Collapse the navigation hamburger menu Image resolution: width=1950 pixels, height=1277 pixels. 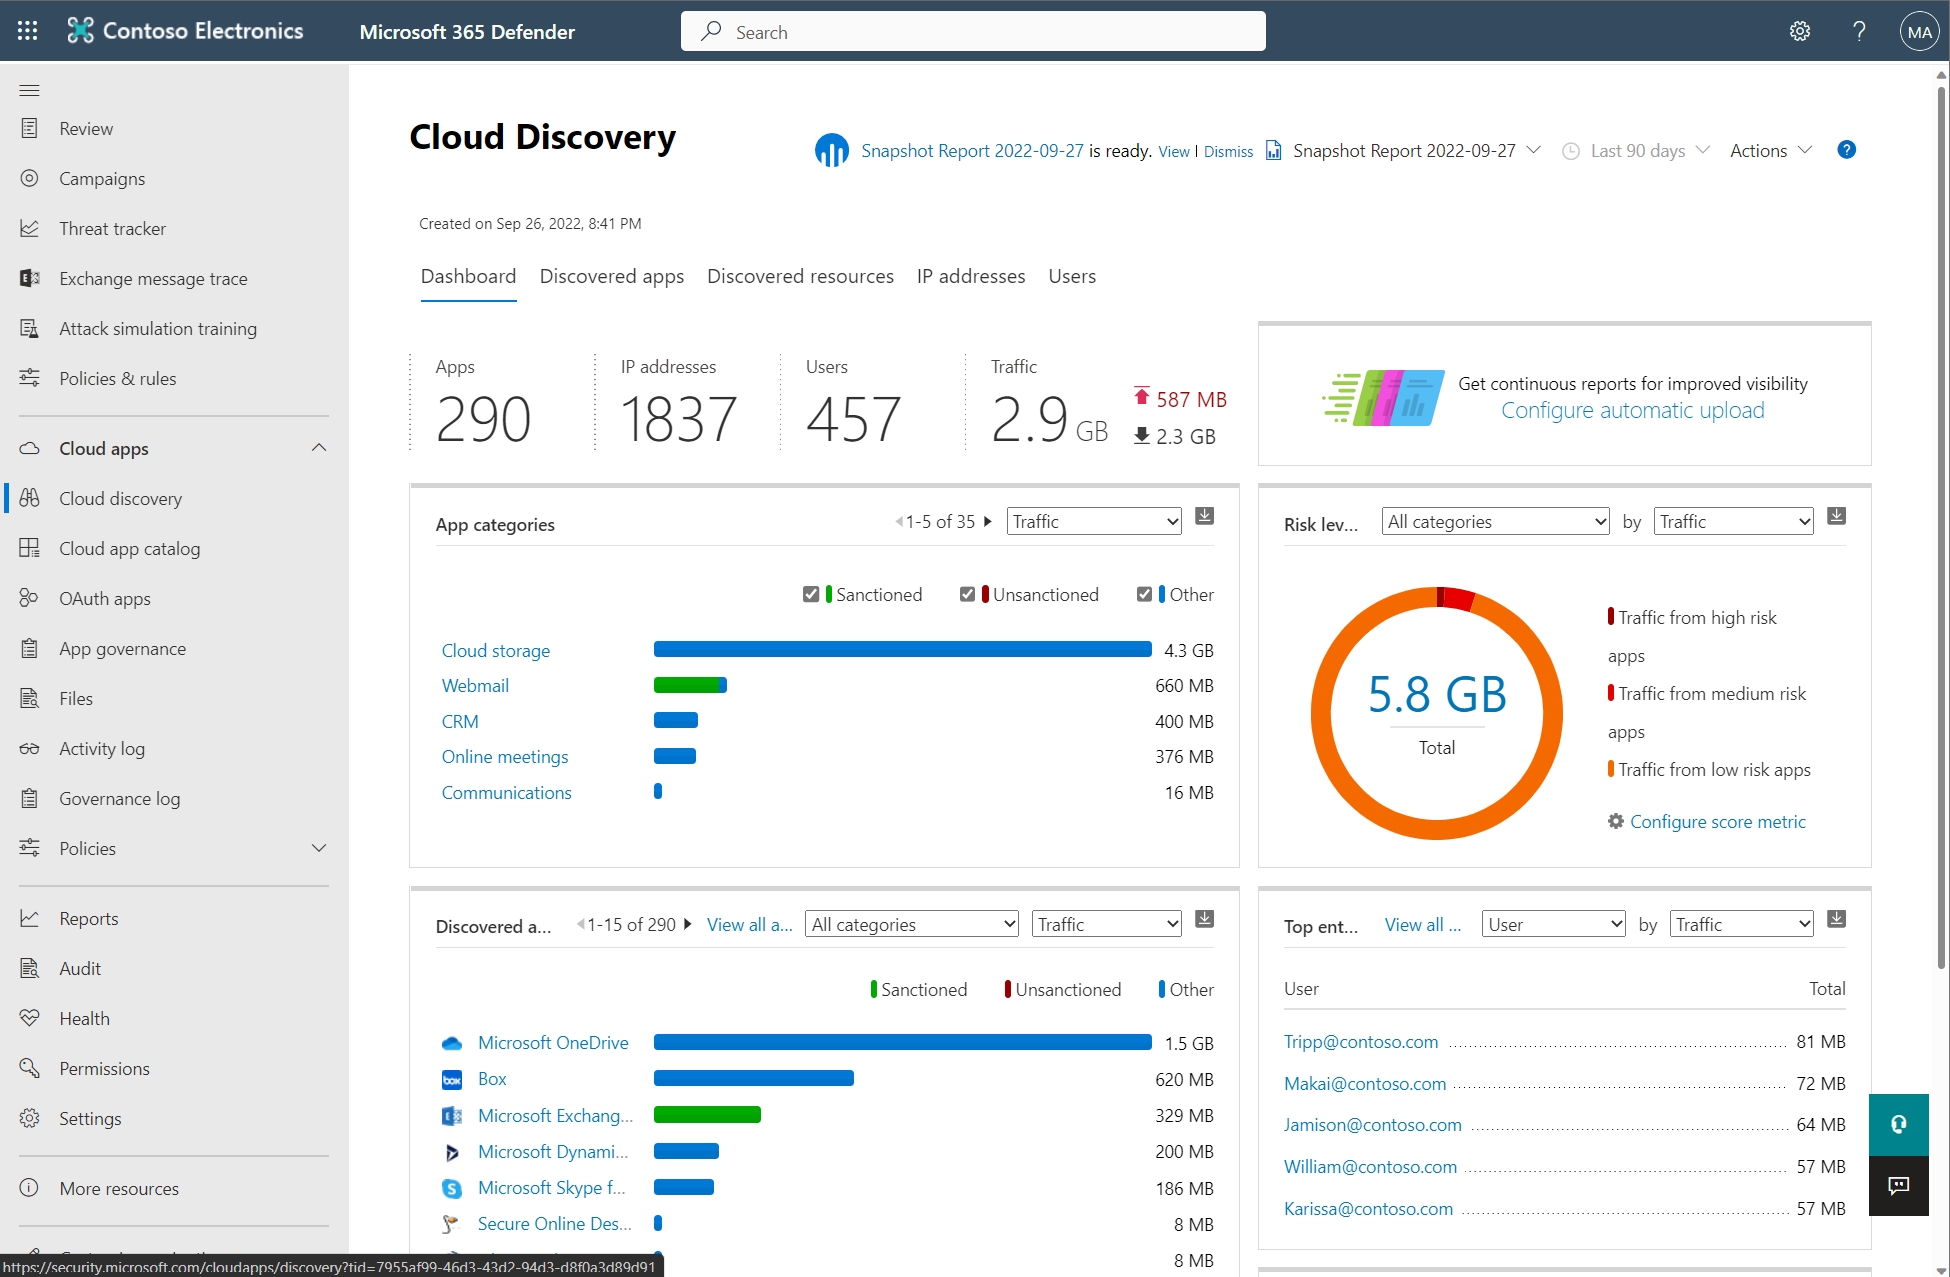tap(29, 90)
